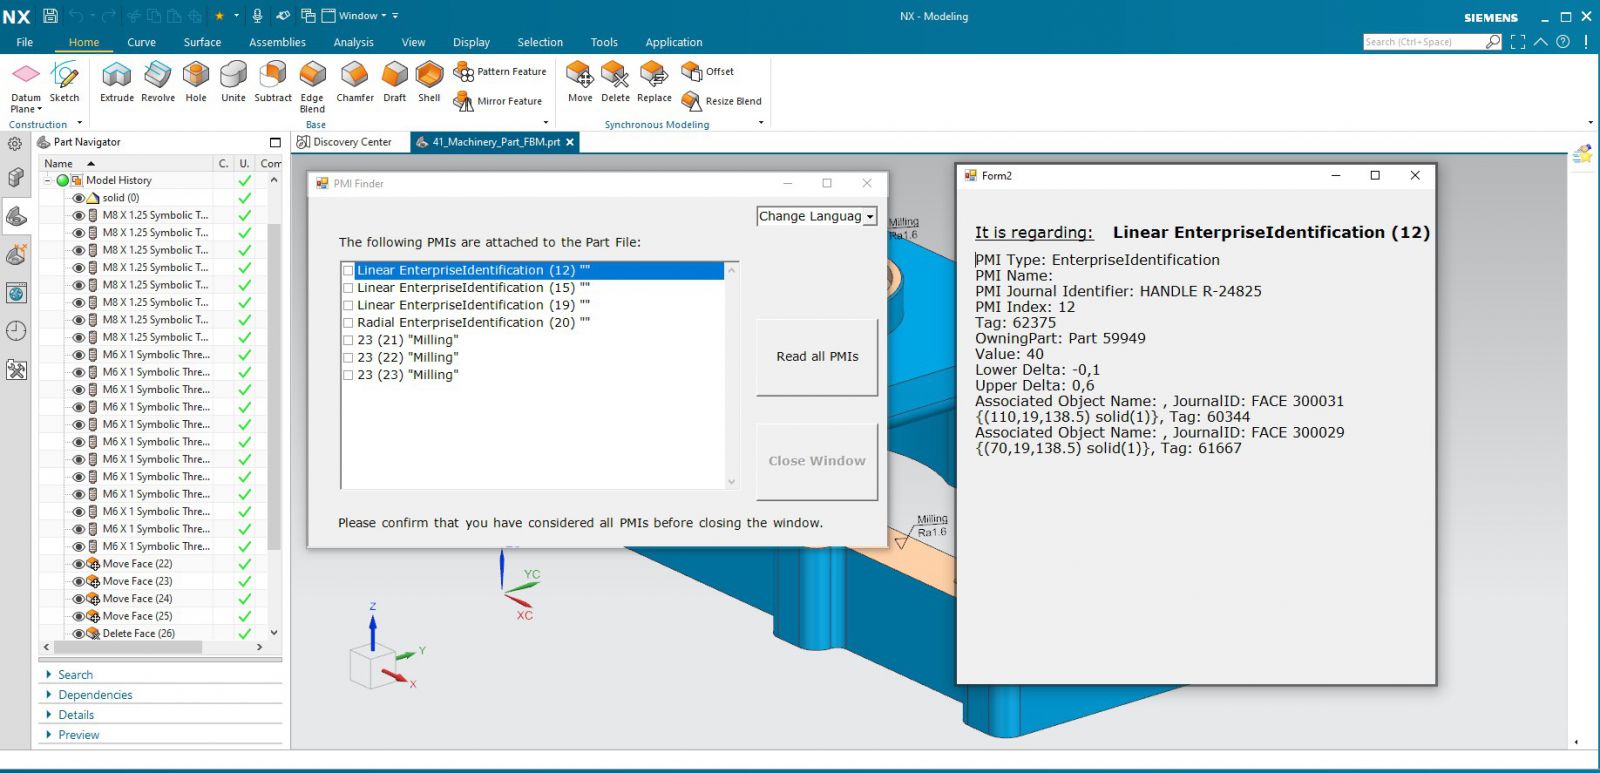Open the Window dropdown in the title bar
The image size is (1600, 773).
362,16
